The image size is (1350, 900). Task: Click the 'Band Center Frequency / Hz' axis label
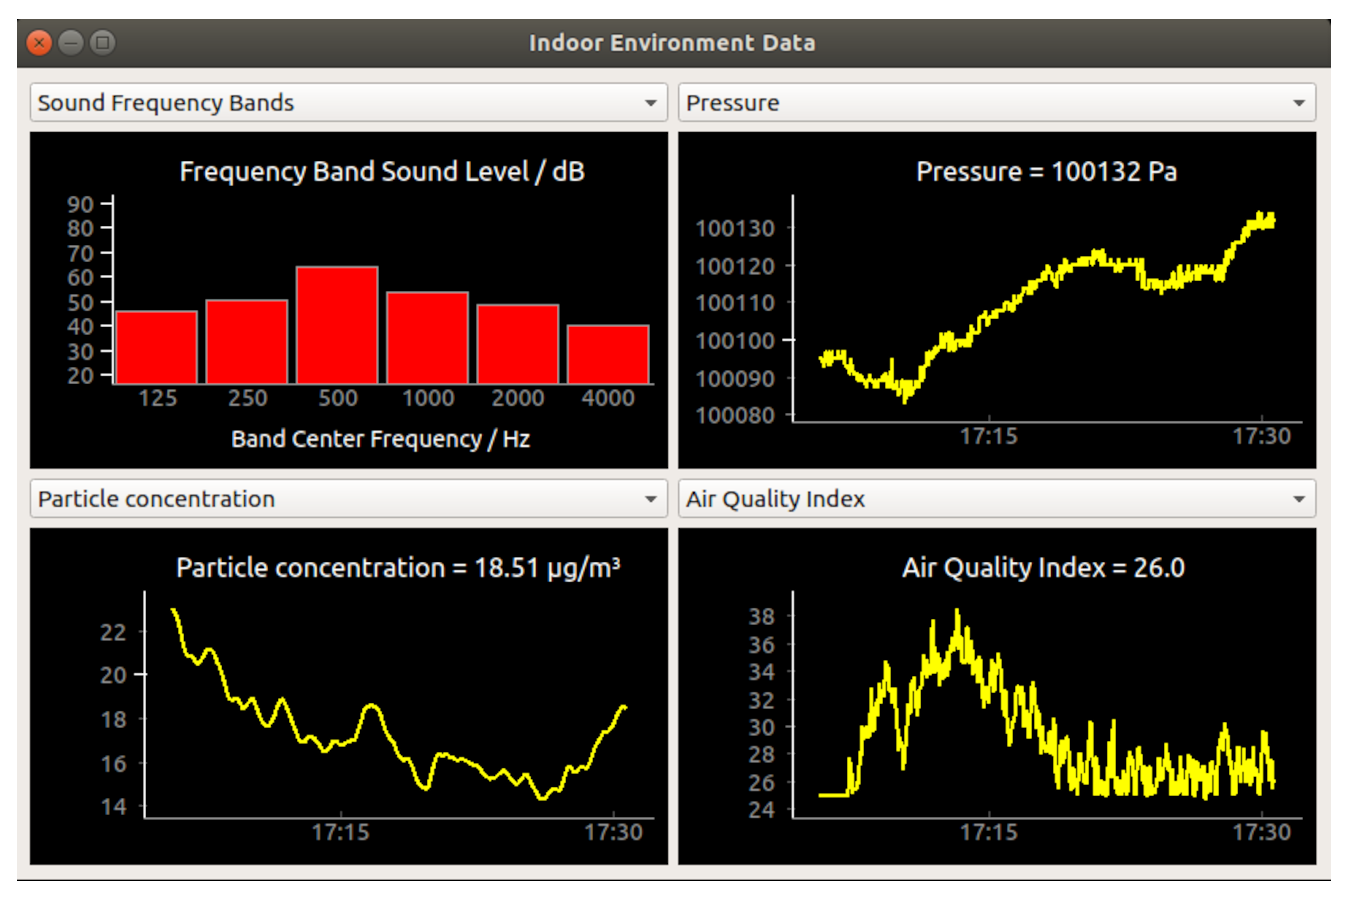pyautogui.click(x=381, y=439)
